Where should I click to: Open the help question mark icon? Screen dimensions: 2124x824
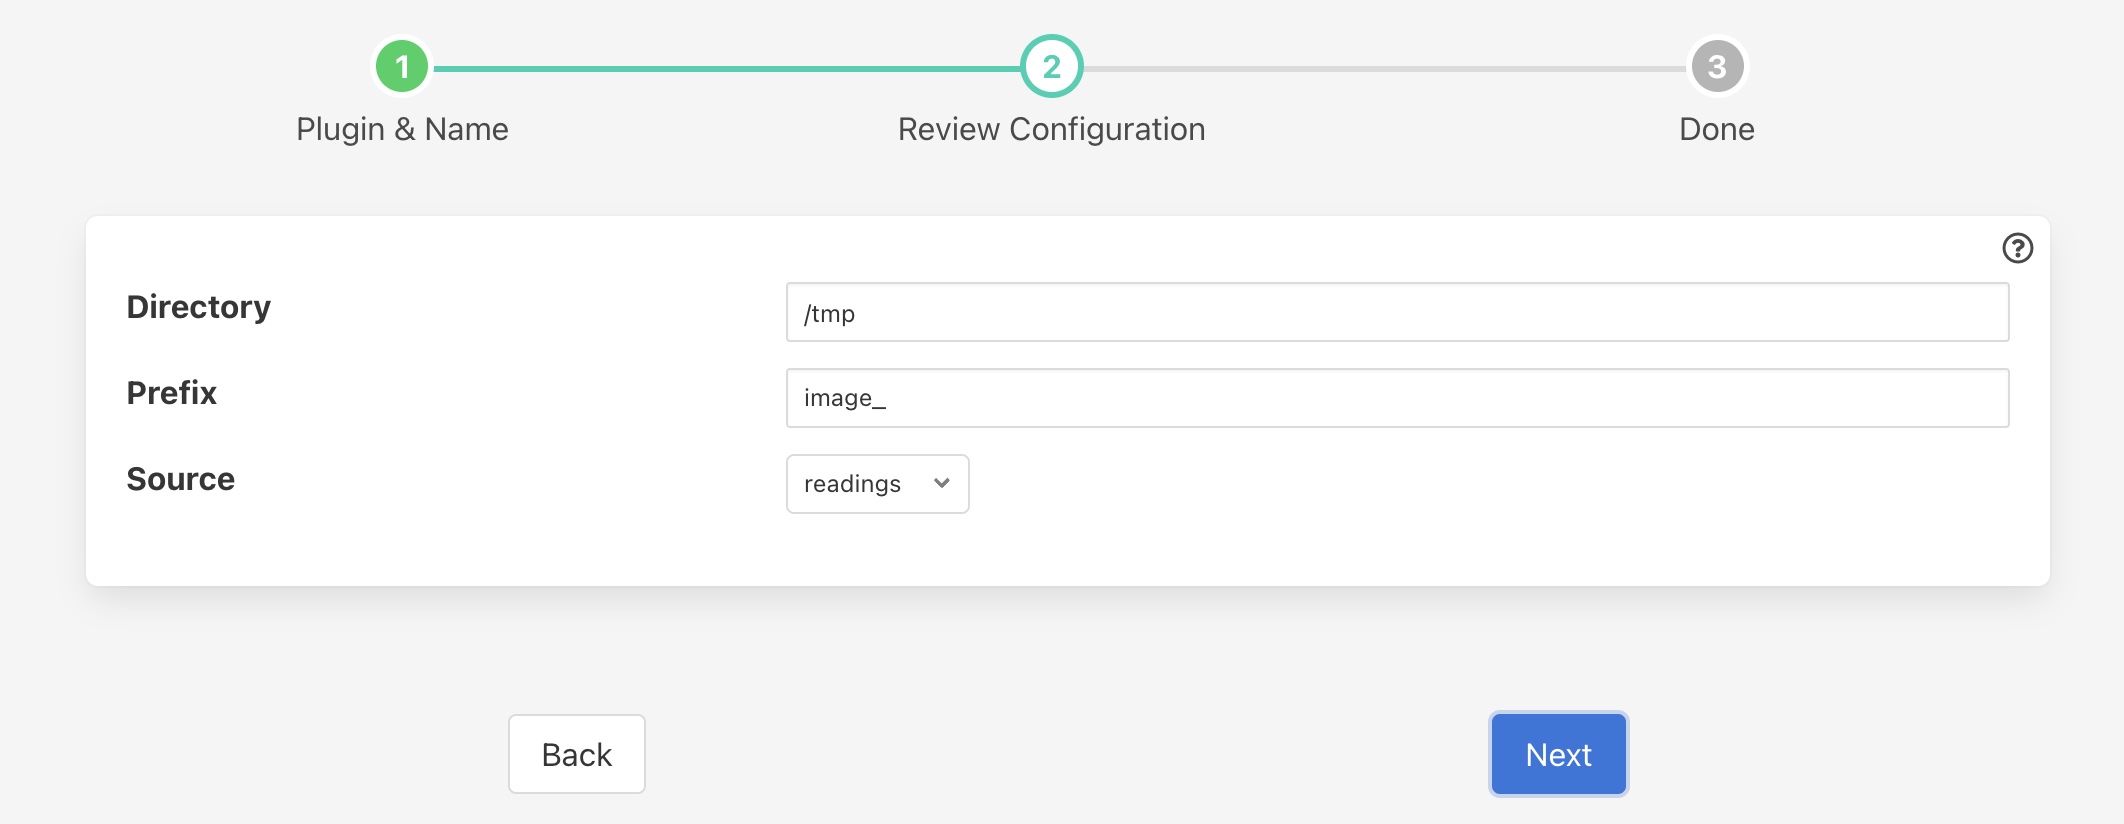(x=2017, y=248)
